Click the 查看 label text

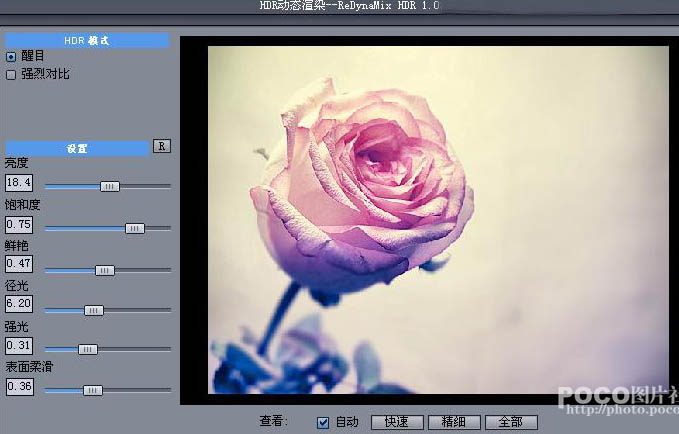pyautogui.click(x=272, y=421)
